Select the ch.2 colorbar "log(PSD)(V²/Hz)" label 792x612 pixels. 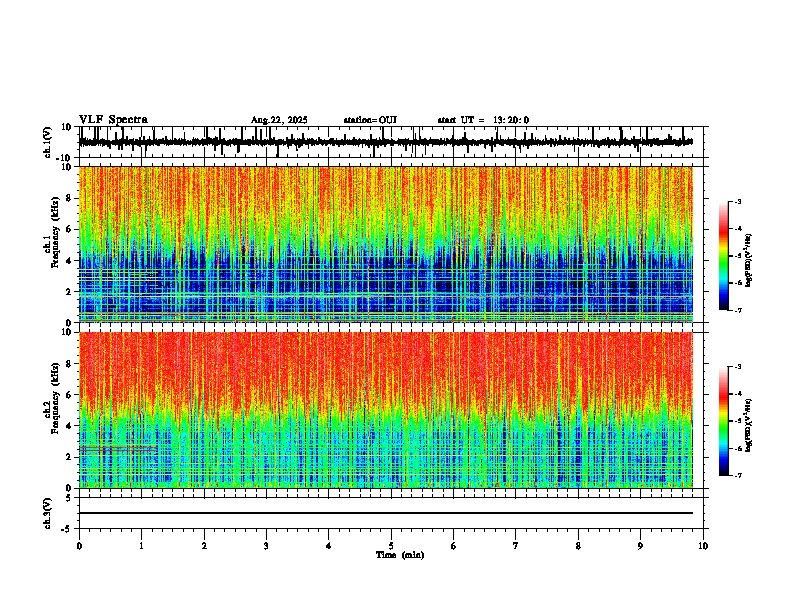(x=749, y=425)
